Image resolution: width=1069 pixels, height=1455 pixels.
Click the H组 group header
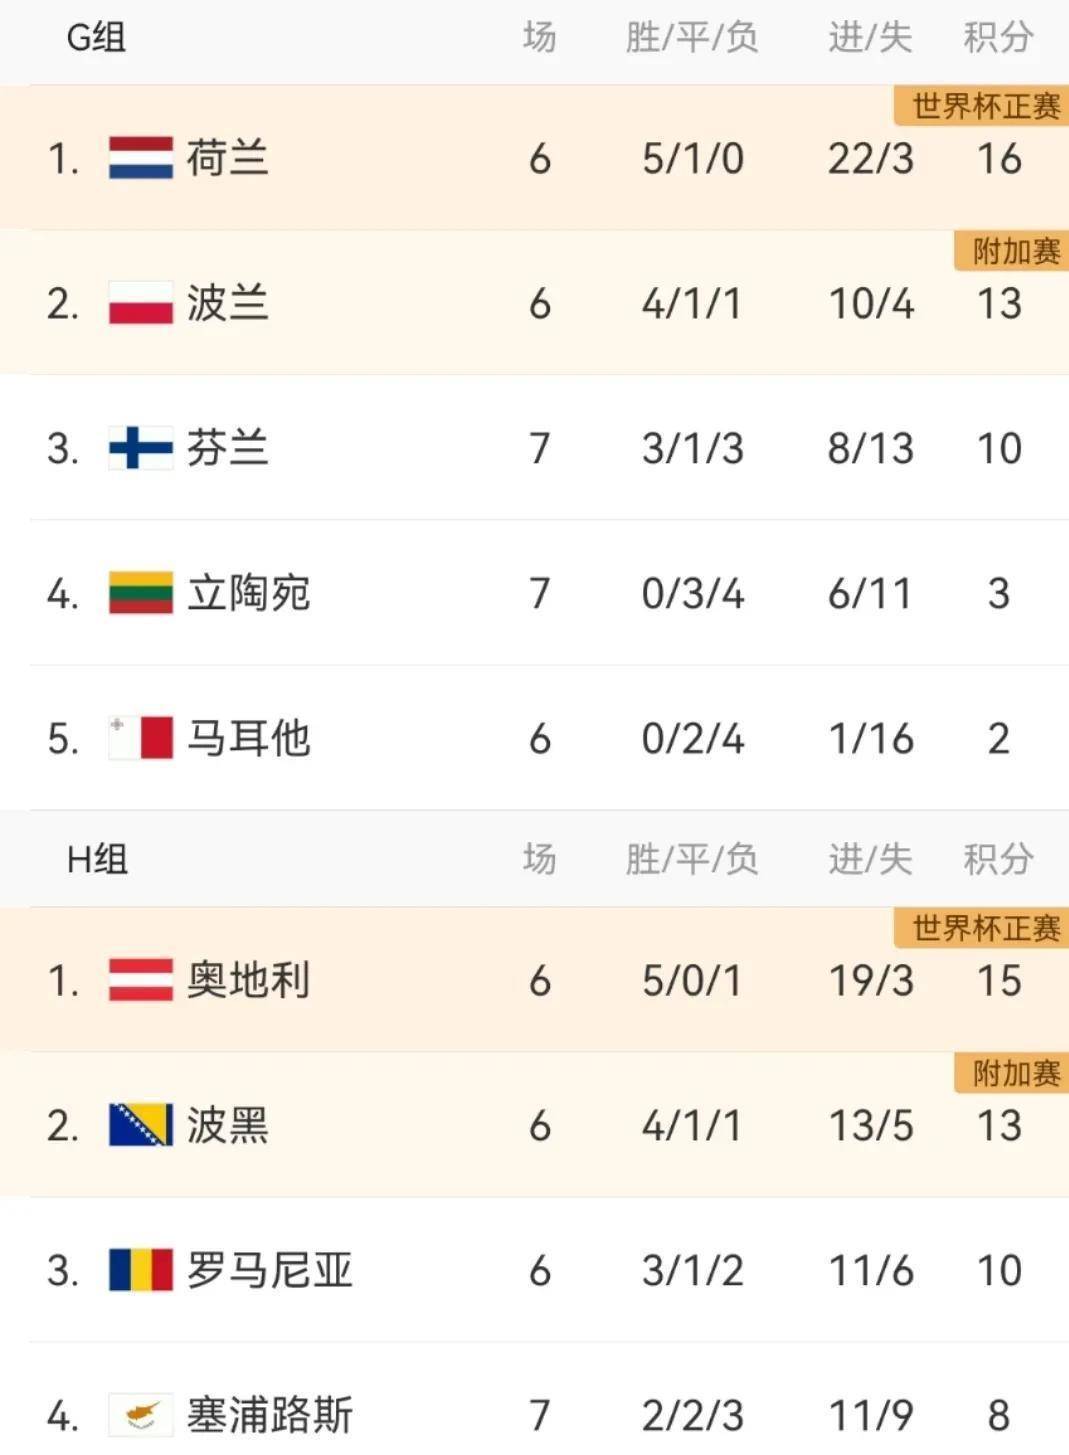click(x=97, y=860)
